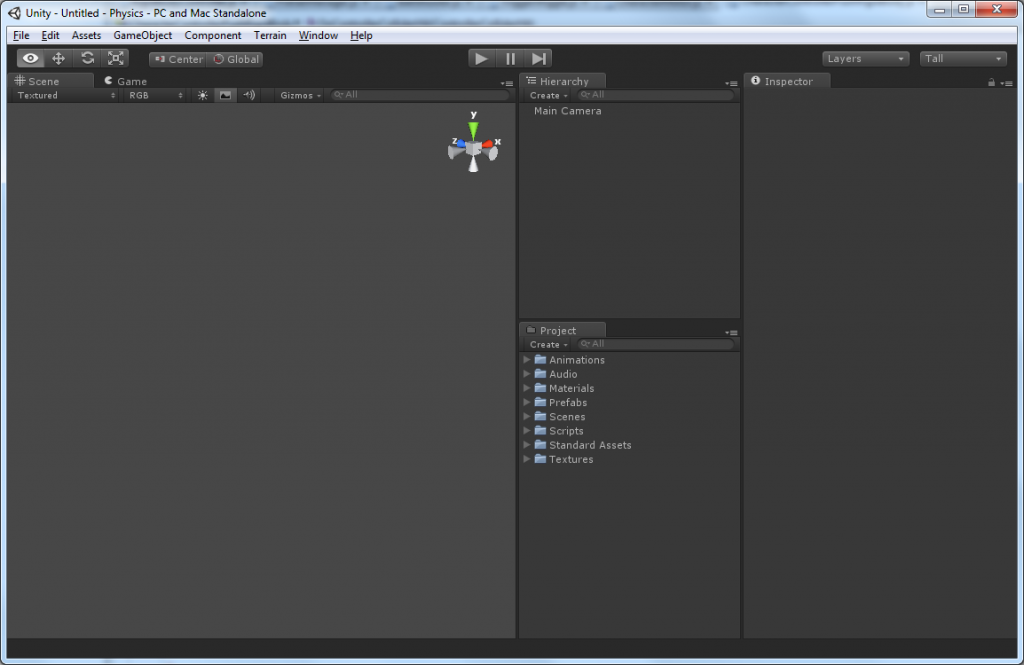The image size is (1024, 665).
Task: Start Play mode
Action: 481,59
